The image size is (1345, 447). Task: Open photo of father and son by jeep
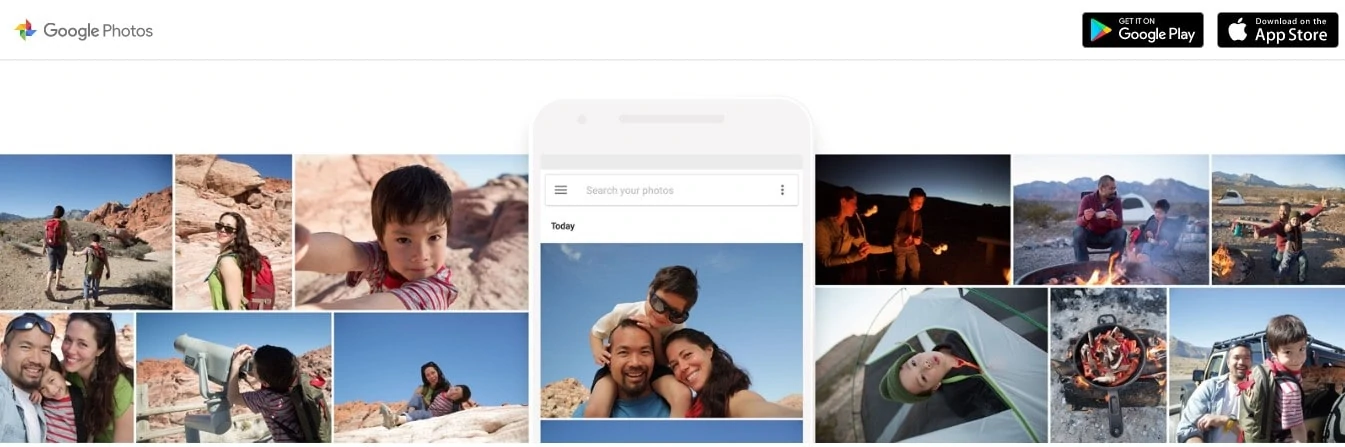[x=1257, y=366]
